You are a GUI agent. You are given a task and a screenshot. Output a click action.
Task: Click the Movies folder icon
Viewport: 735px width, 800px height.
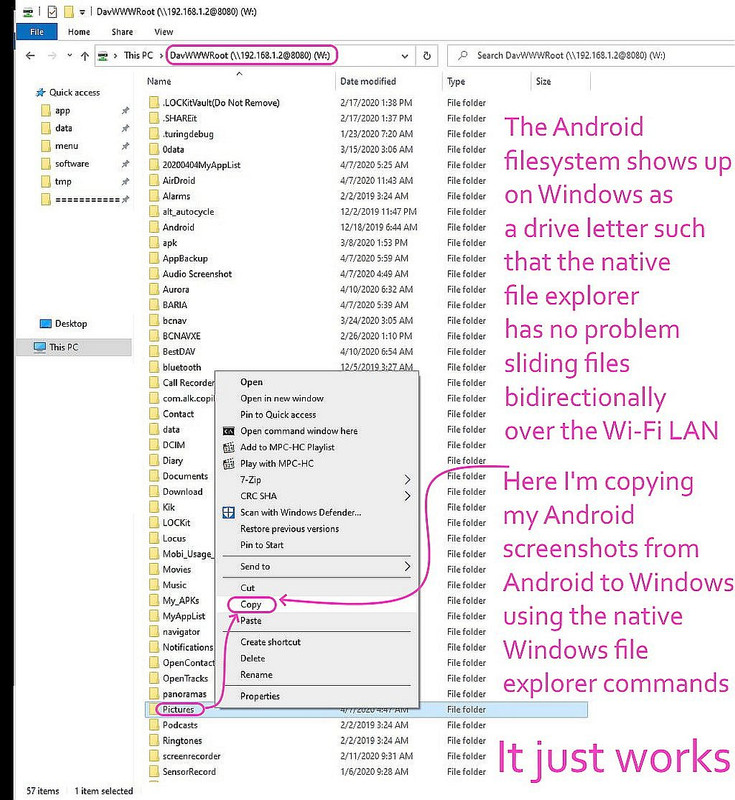click(x=154, y=569)
